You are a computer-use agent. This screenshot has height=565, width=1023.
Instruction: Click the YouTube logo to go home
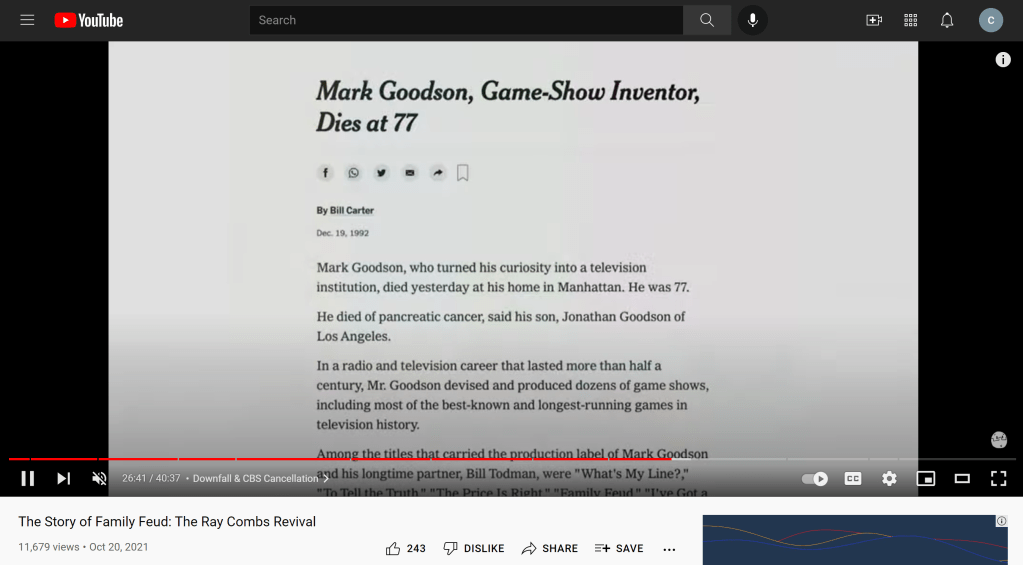(x=89, y=20)
